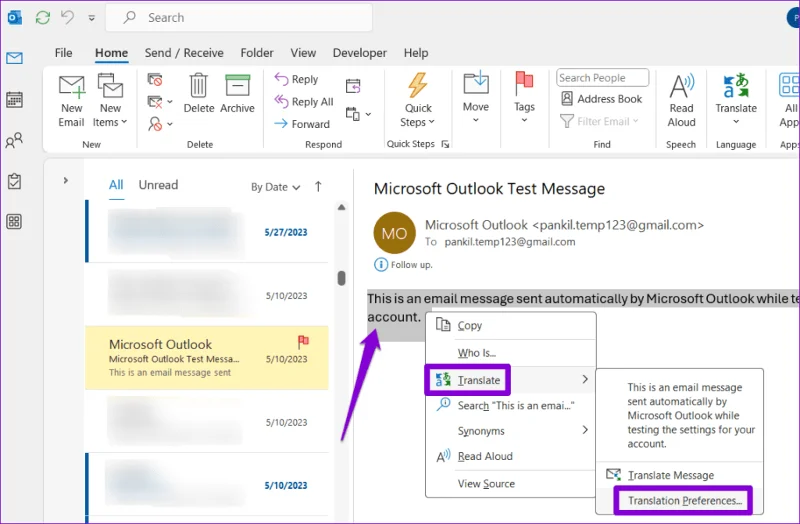Screen dimensions: 800x524
Task: Click the Delete trash can button
Action: [198, 93]
